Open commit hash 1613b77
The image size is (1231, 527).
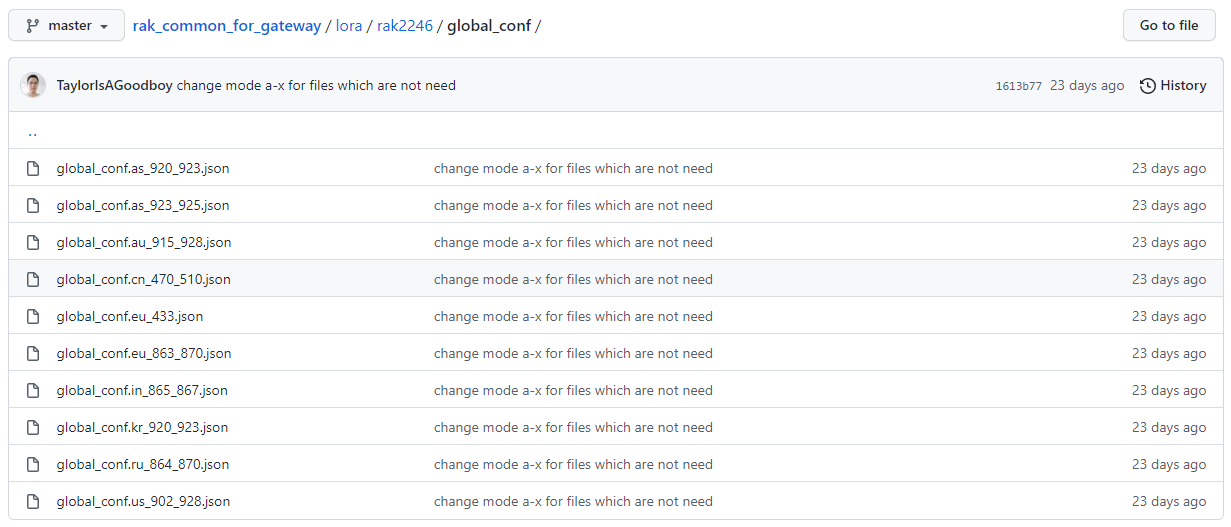[x=1018, y=86]
